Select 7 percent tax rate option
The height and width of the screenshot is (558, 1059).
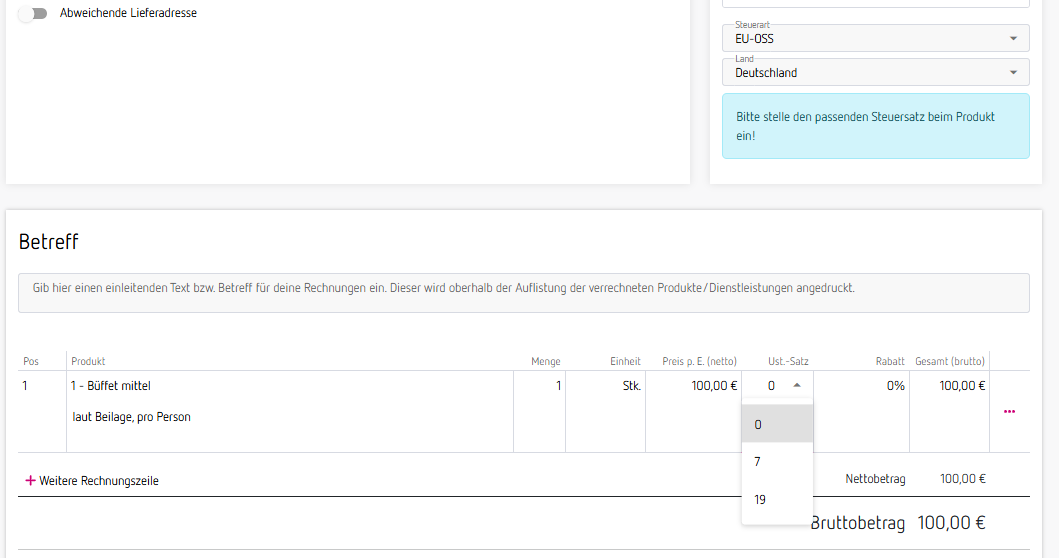click(x=777, y=462)
